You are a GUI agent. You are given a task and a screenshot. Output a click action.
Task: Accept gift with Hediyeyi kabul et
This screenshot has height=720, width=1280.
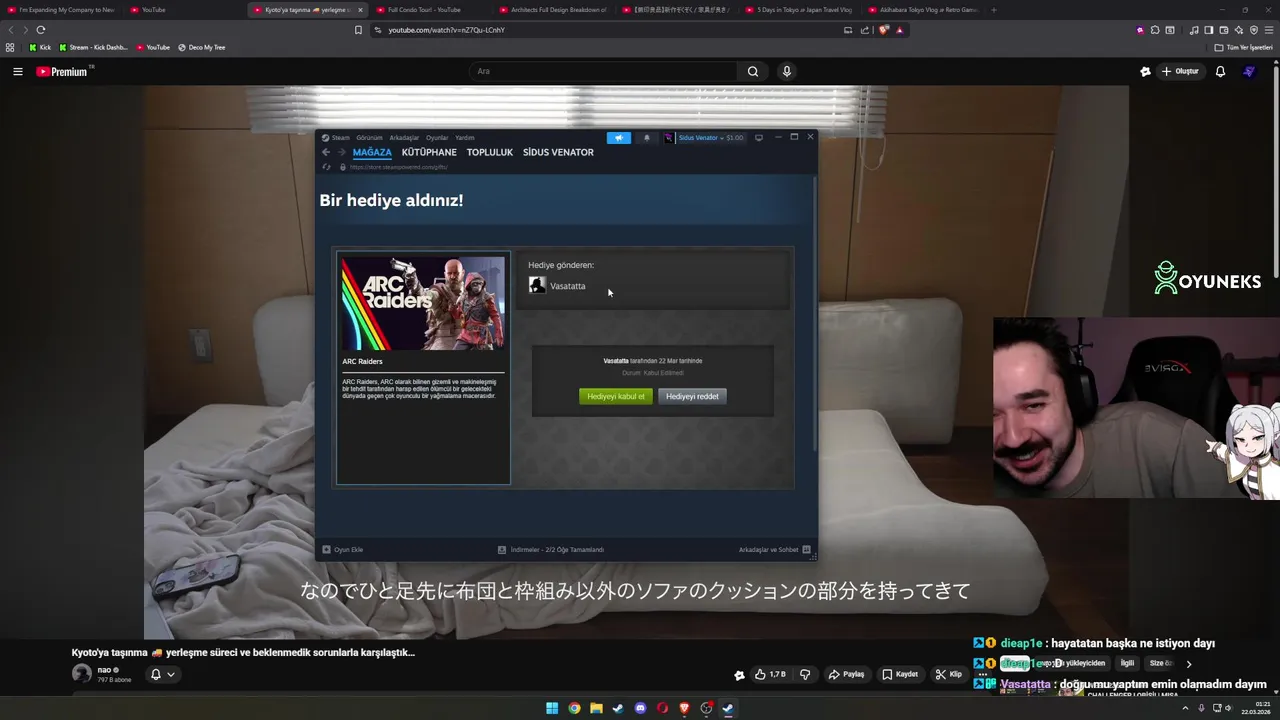click(x=616, y=396)
